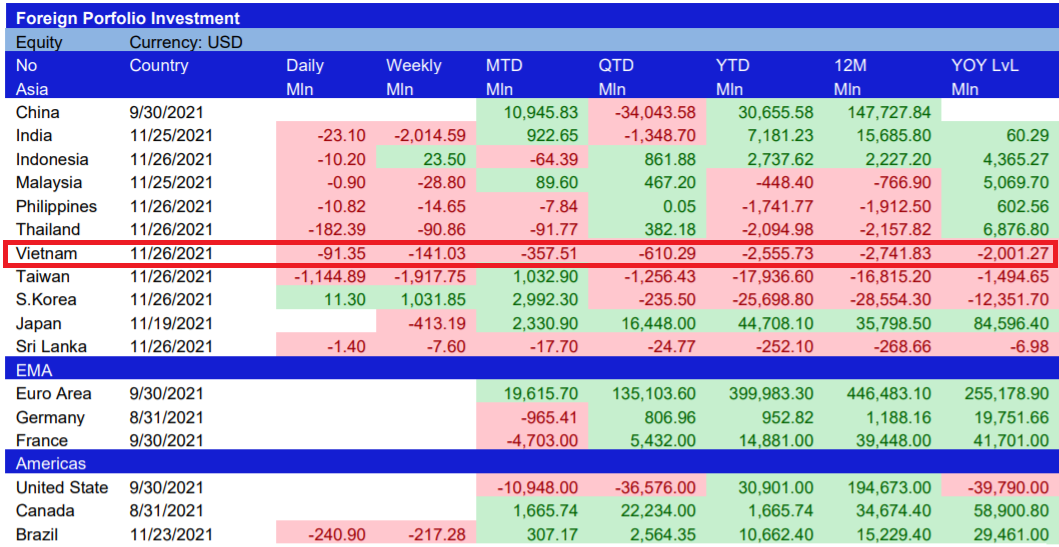Select the EMA section header row
The width and height of the screenshot is (1059, 547).
tap(530, 370)
